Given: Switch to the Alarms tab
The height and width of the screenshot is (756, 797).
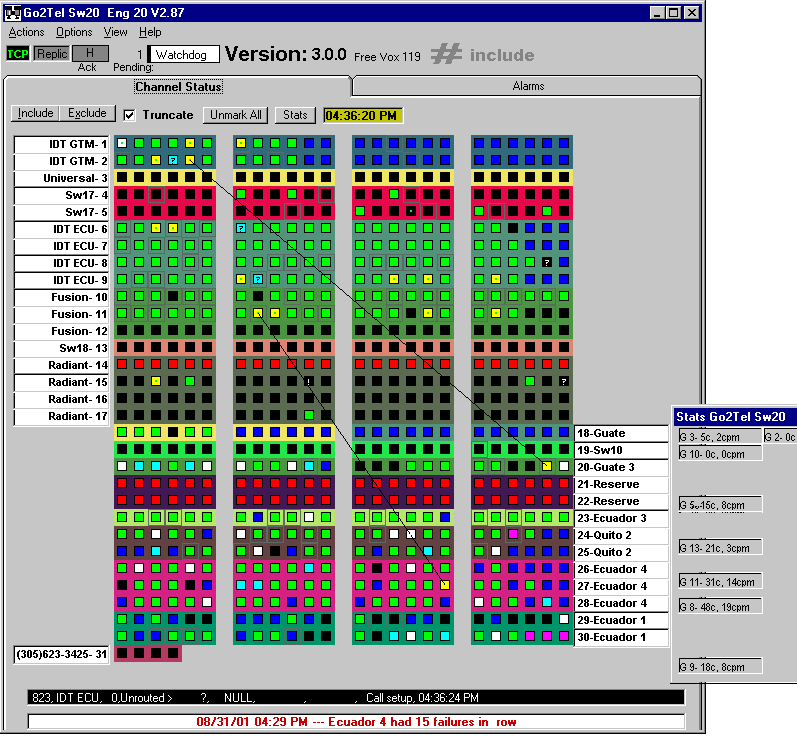Looking at the screenshot, I should click(528, 86).
